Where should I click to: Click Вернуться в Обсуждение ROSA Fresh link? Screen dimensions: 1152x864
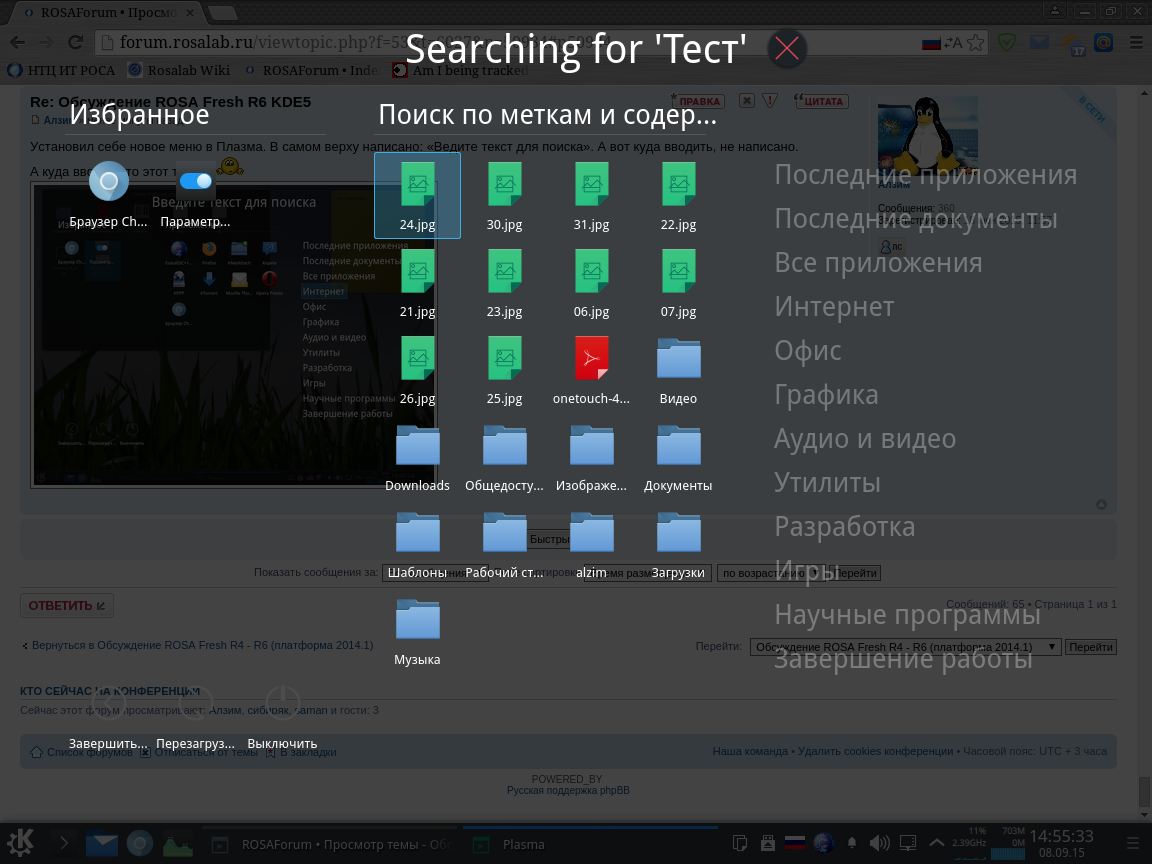click(x=202, y=645)
